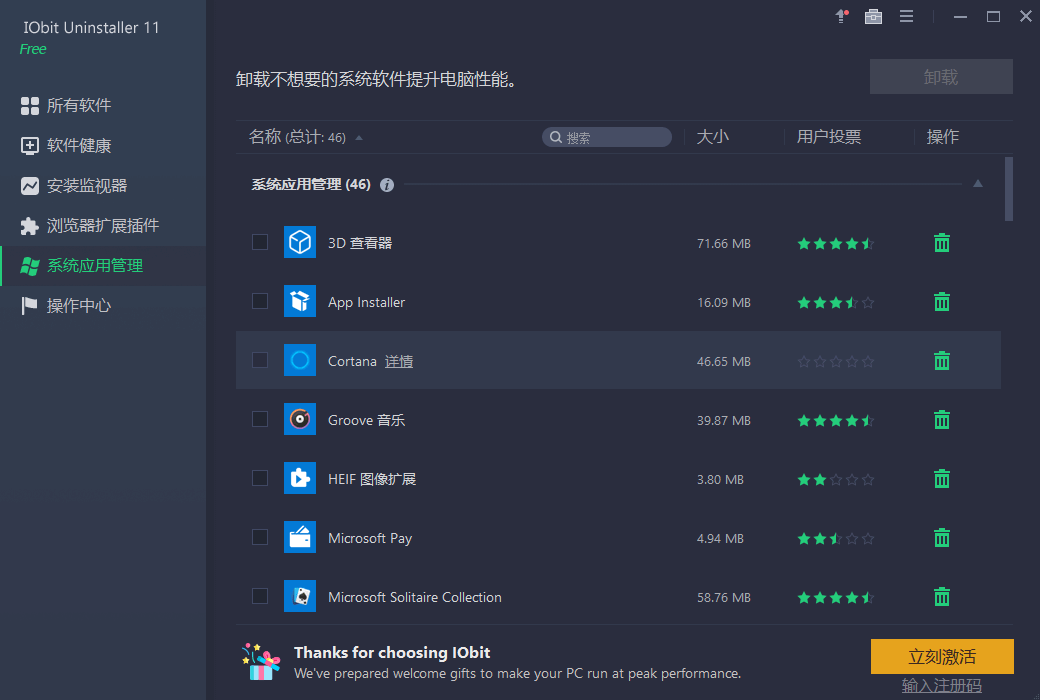The width and height of the screenshot is (1040, 700).
Task: Check the Groove 音乐 checkbox
Action: coord(260,419)
